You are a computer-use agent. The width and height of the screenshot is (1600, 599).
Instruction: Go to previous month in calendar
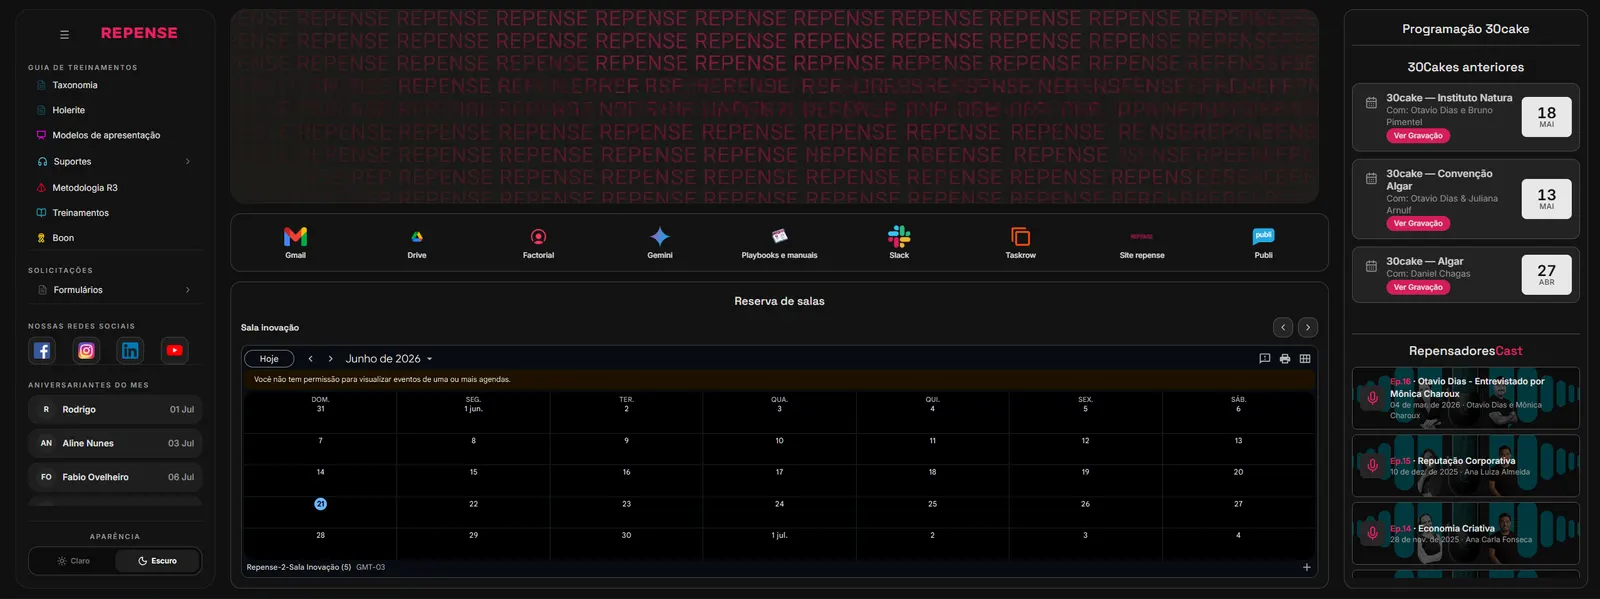[x=310, y=358]
